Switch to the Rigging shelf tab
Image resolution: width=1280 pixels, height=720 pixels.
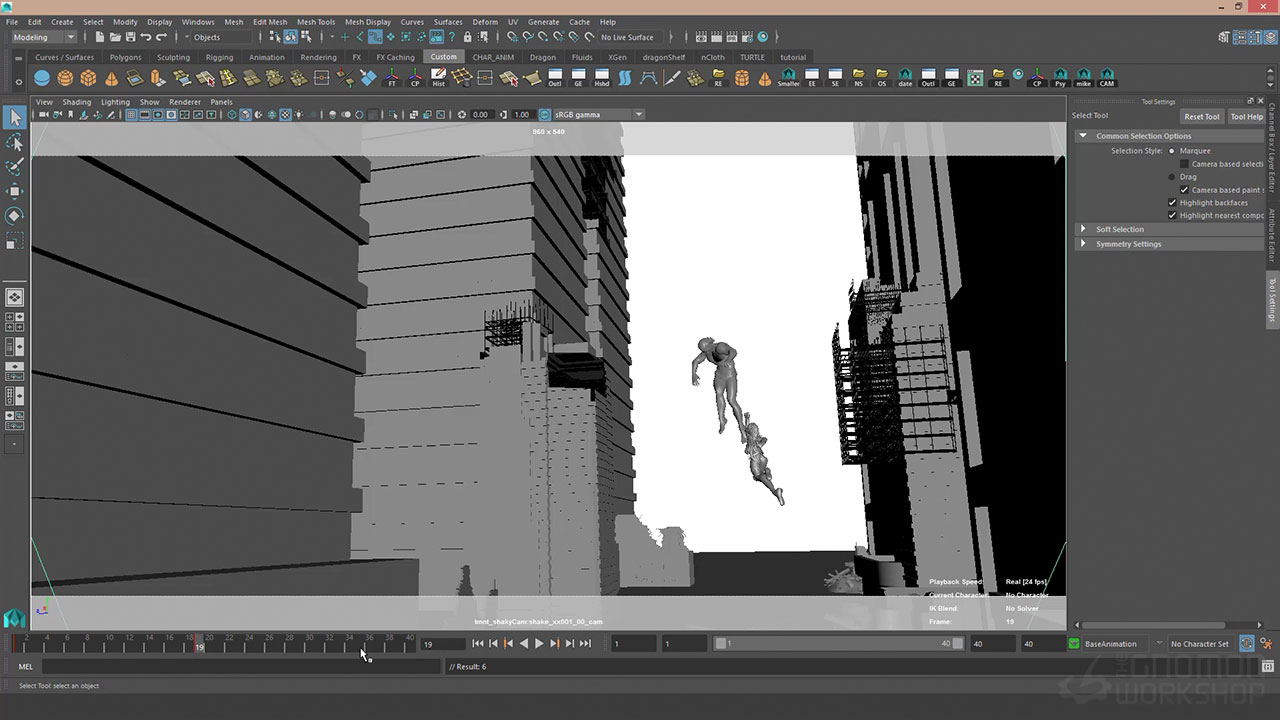pyautogui.click(x=219, y=57)
